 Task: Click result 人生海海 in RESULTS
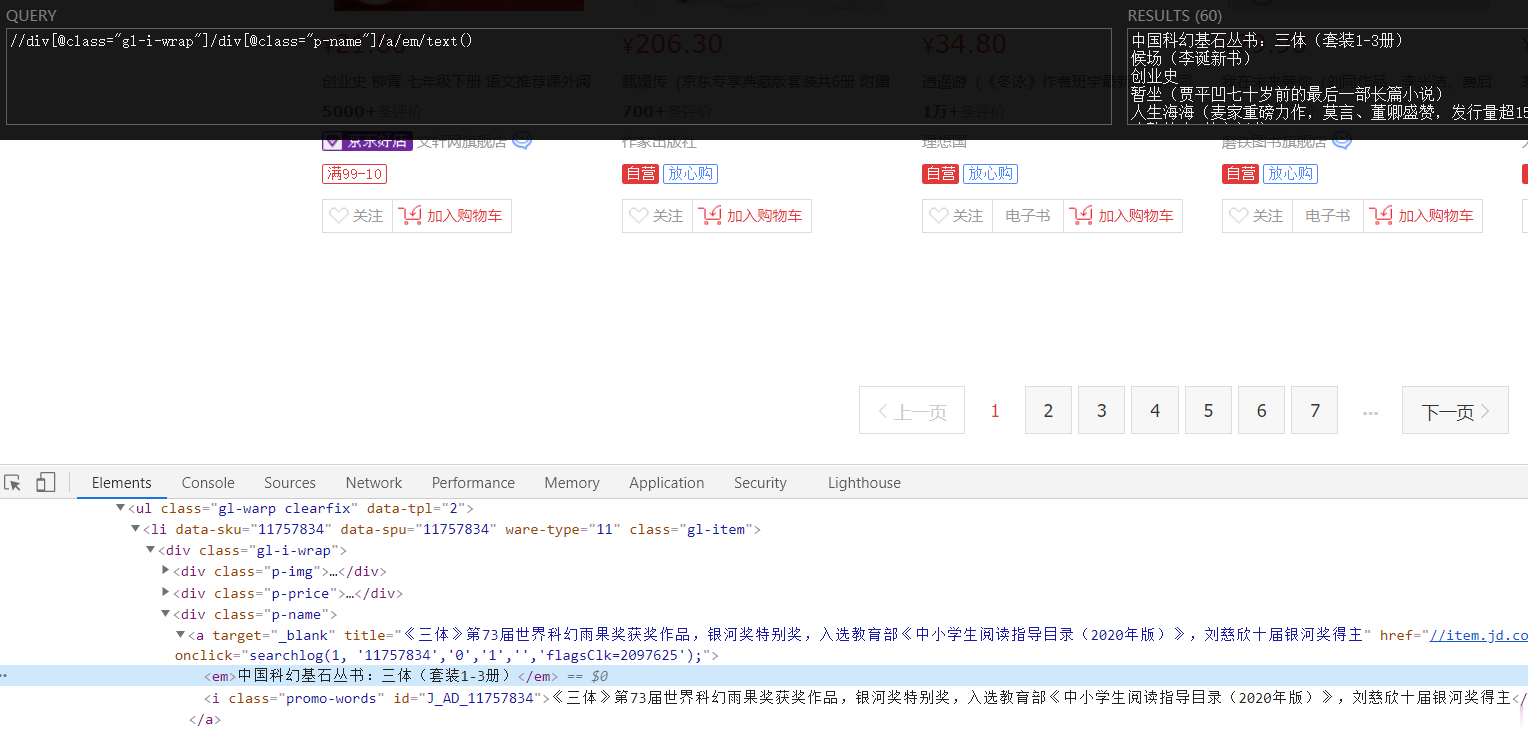pyautogui.click(x=1329, y=112)
